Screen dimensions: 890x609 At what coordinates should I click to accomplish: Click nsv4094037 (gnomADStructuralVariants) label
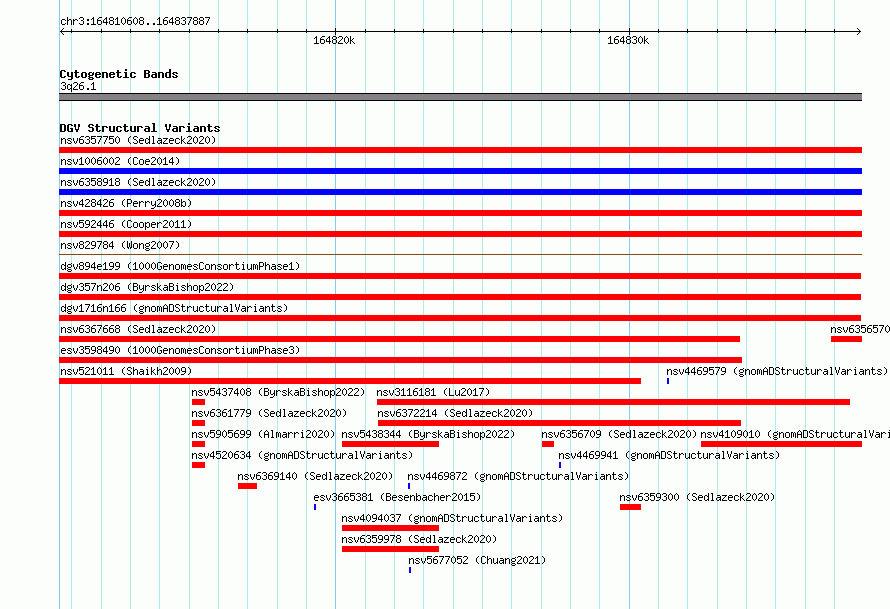(452, 518)
